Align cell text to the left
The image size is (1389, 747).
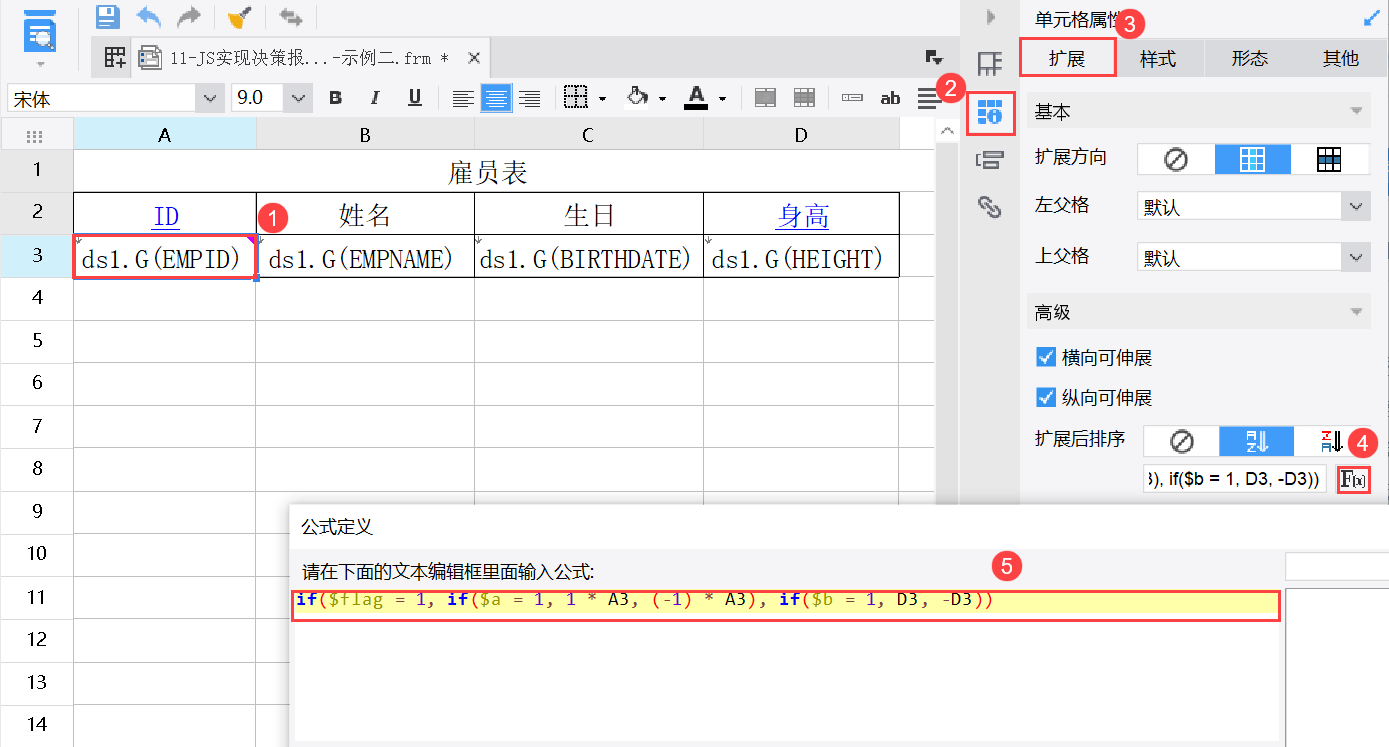coord(462,98)
